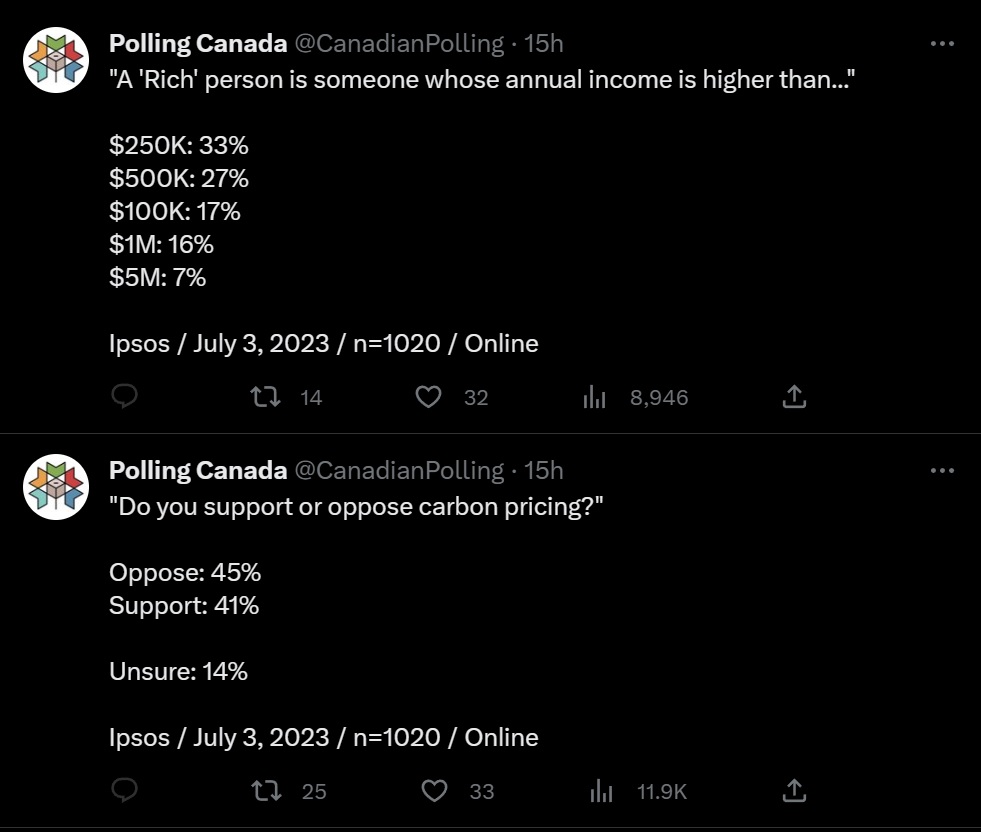Viewport: 981px width, 832px height.
Task: Open the 15h timestamp of the carbon tweet
Action: pyautogui.click(x=544, y=470)
